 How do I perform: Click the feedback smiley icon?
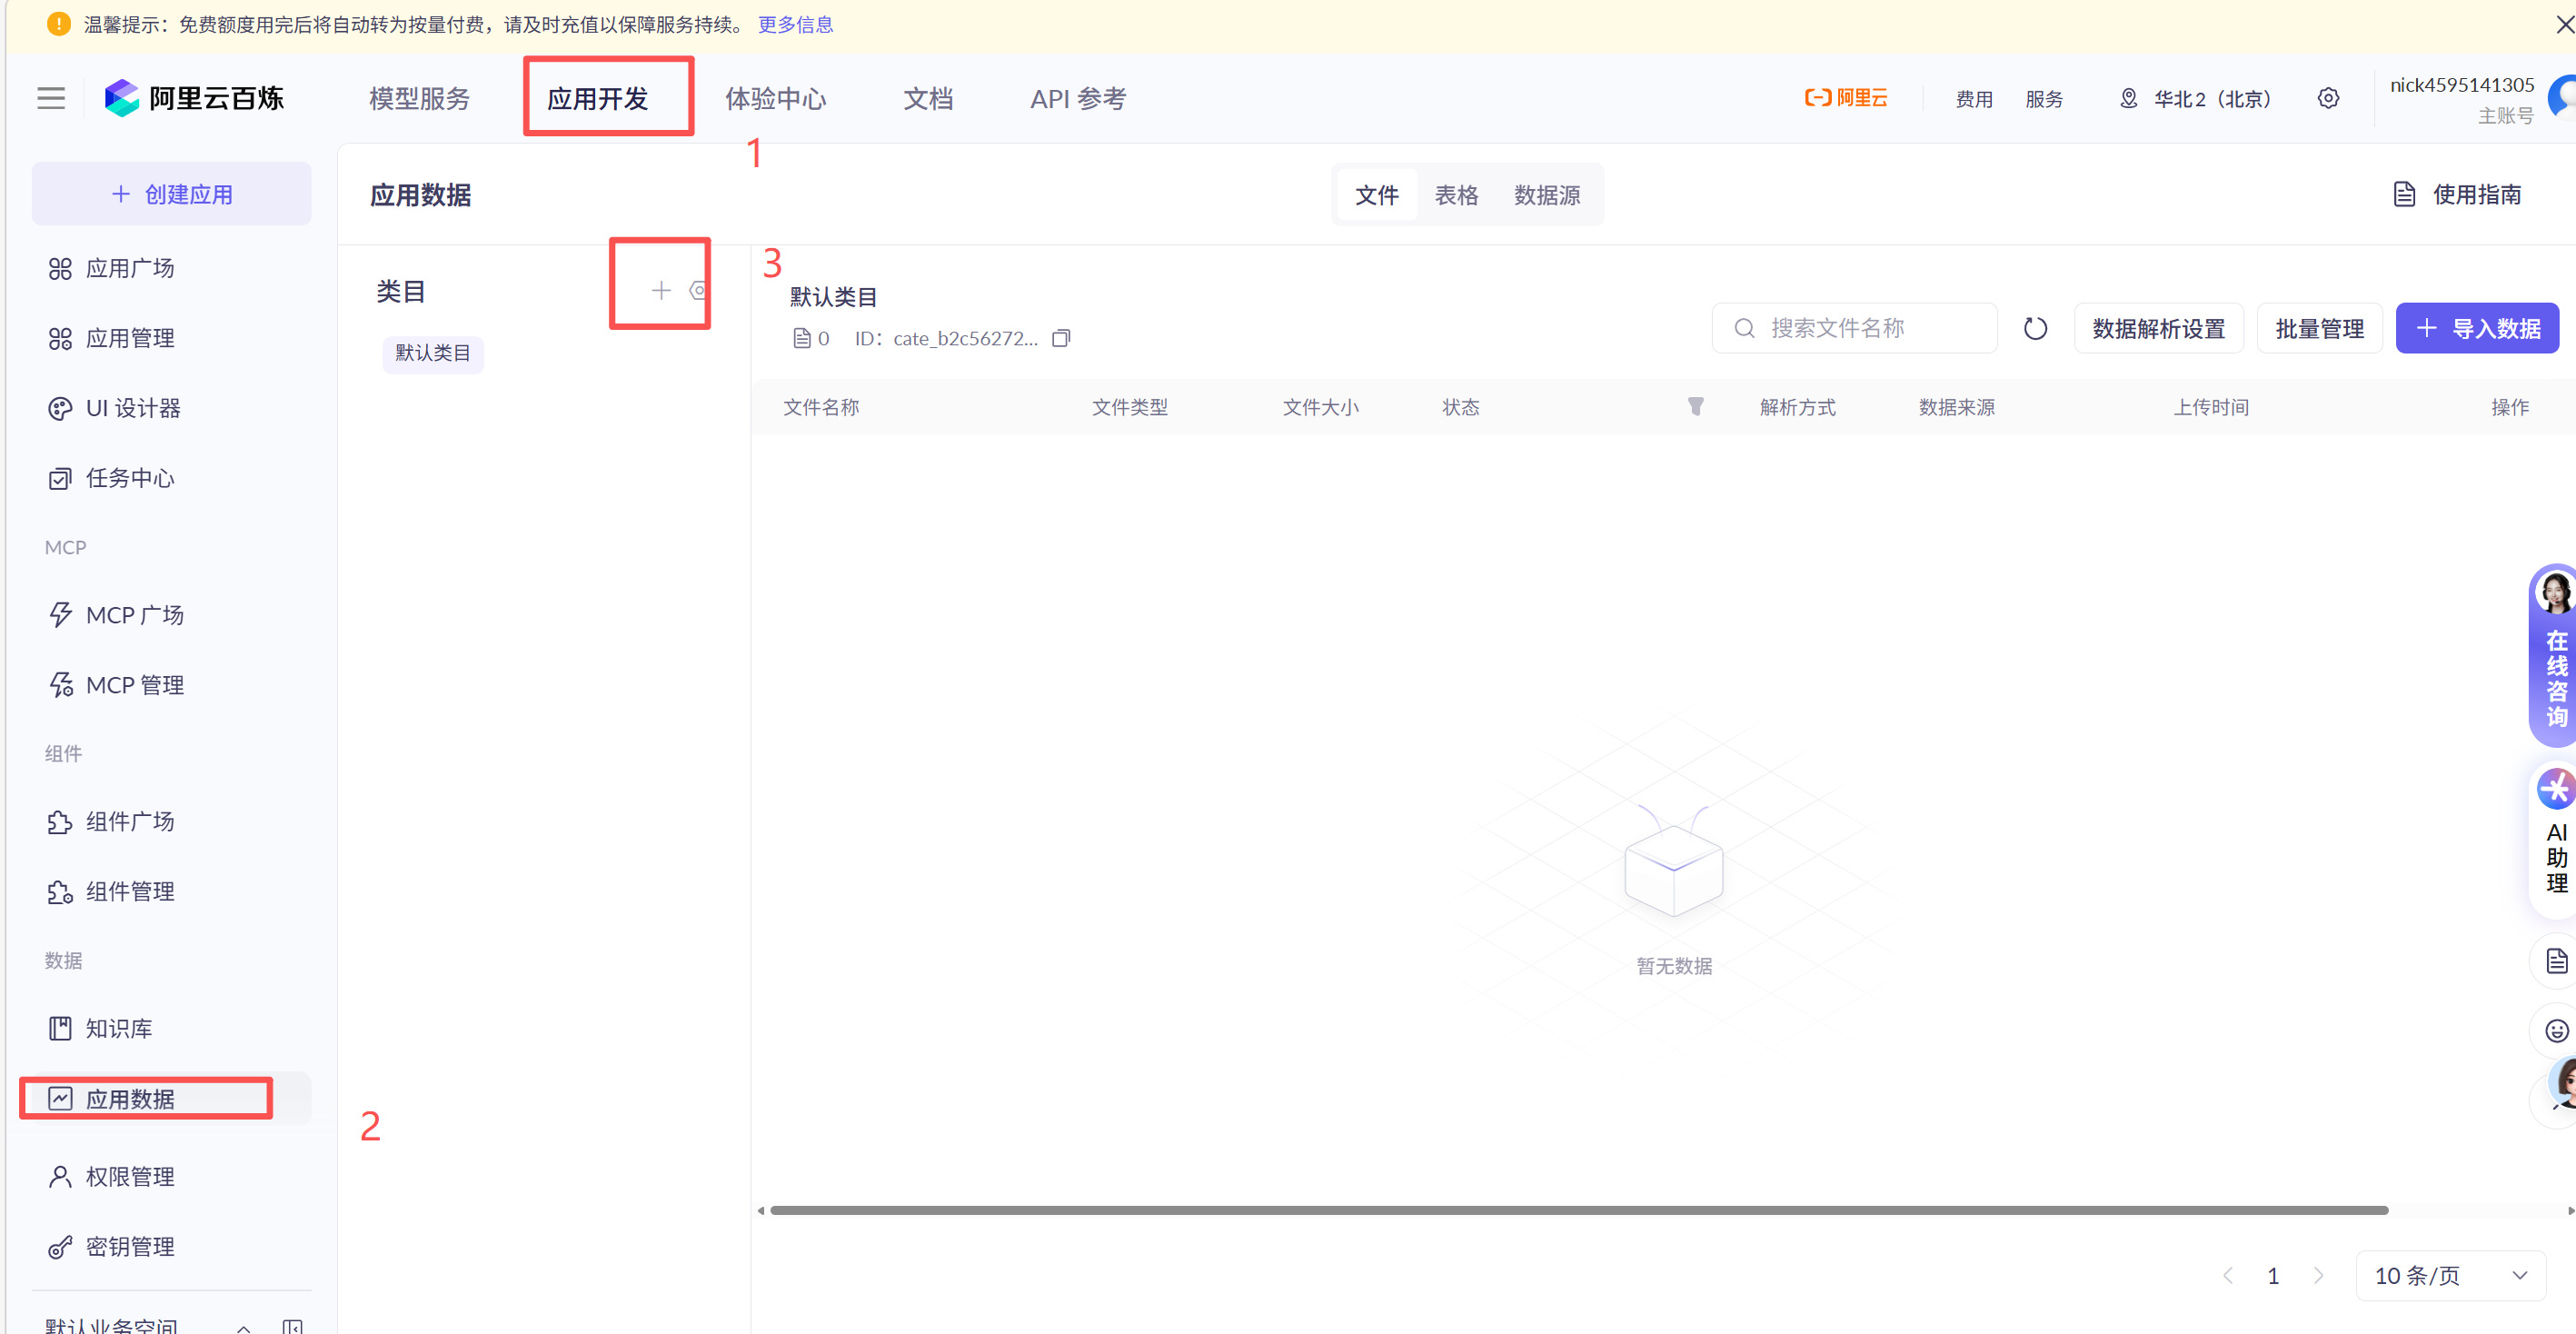[2555, 1031]
